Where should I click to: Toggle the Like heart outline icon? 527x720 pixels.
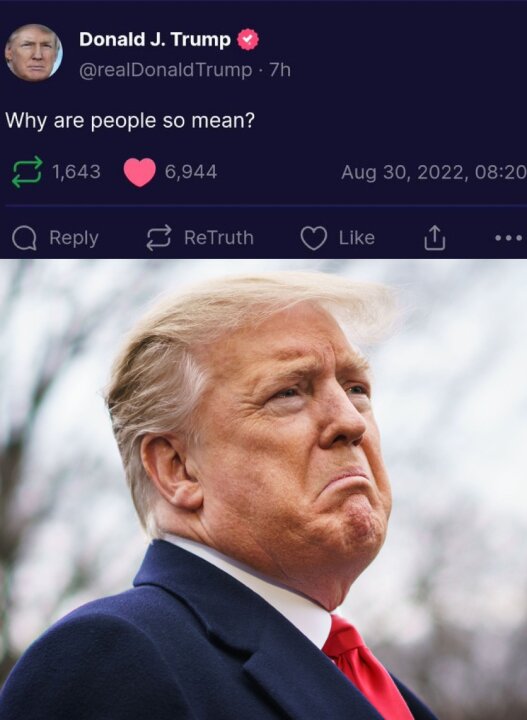coord(314,238)
